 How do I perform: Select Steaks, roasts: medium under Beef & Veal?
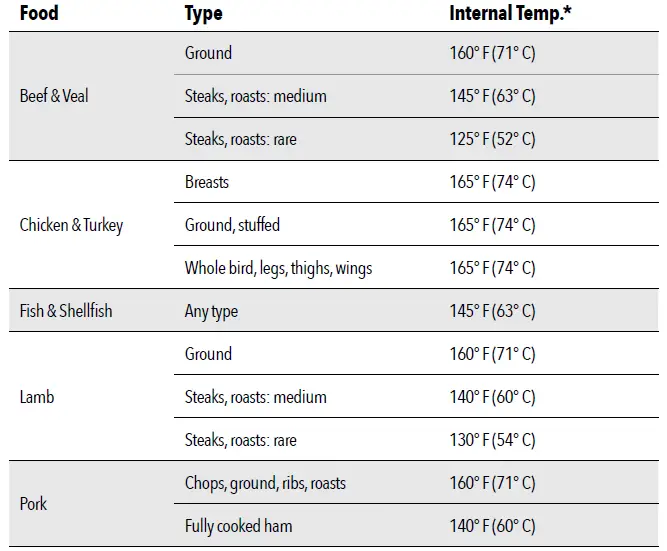[x=255, y=96]
